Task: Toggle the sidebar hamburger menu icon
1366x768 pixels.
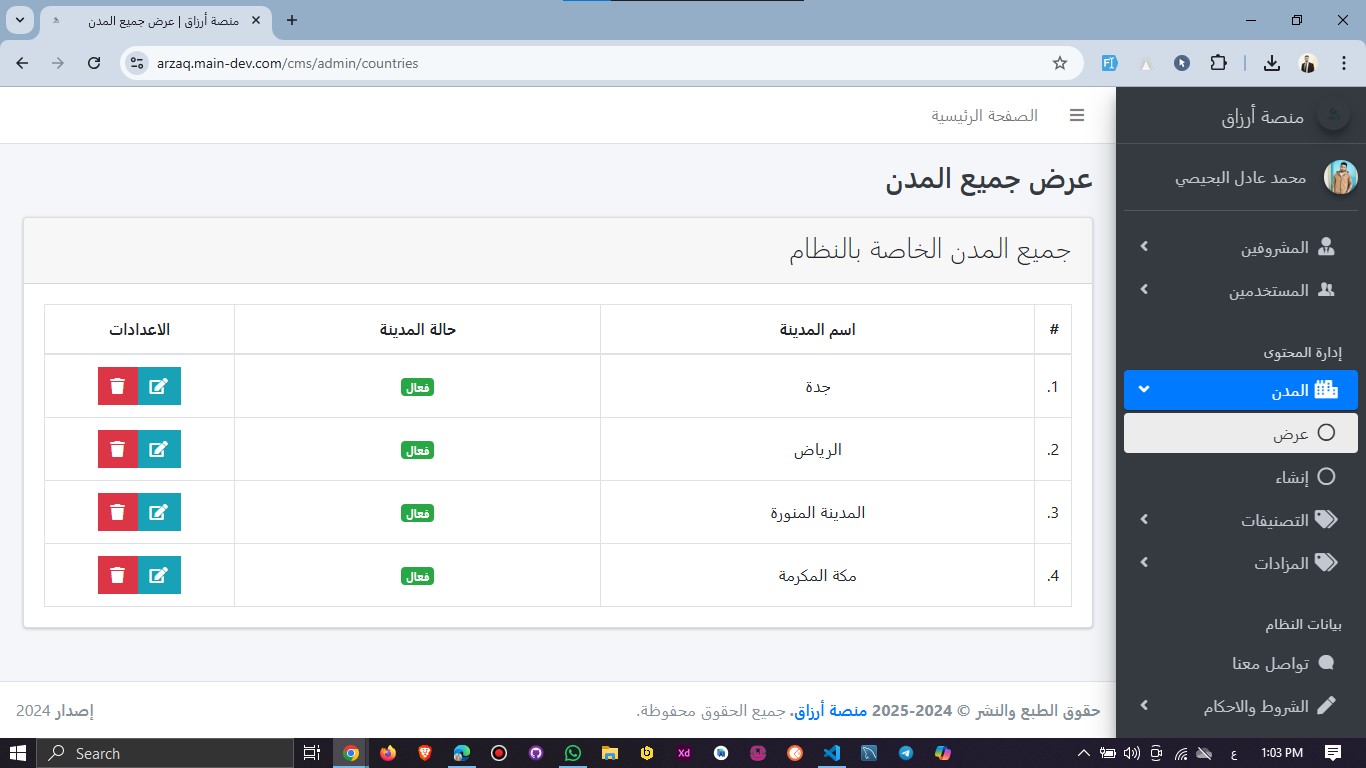Action: pyautogui.click(x=1077, y=116)
